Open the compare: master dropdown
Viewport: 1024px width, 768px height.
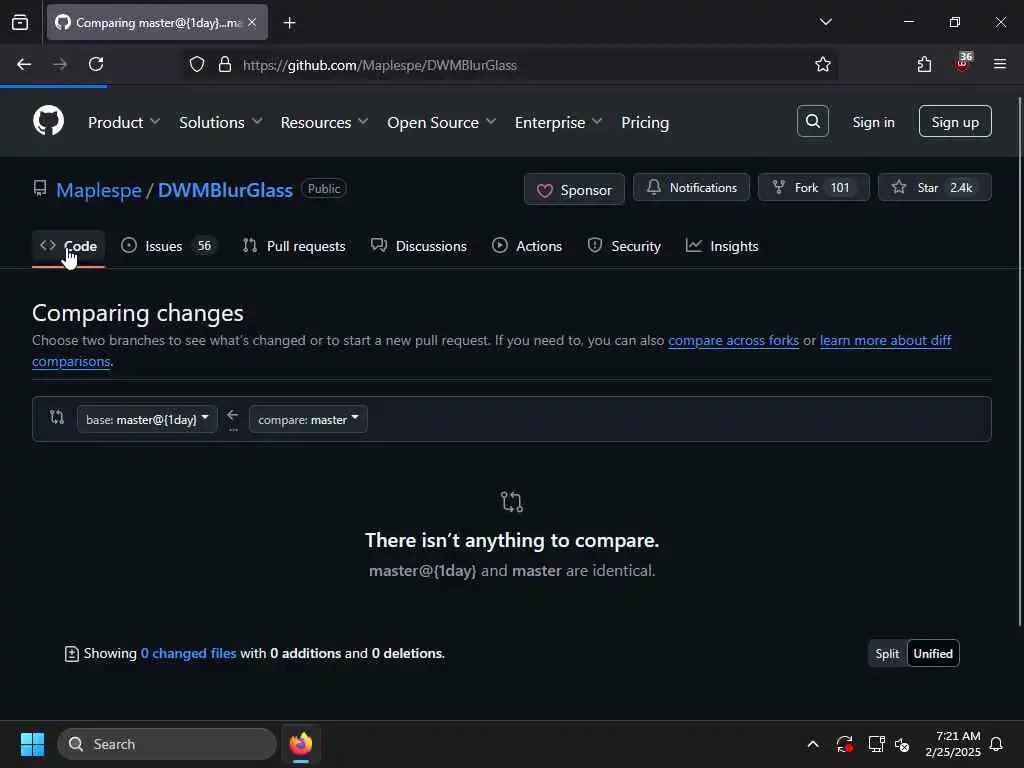coord(308,419)
